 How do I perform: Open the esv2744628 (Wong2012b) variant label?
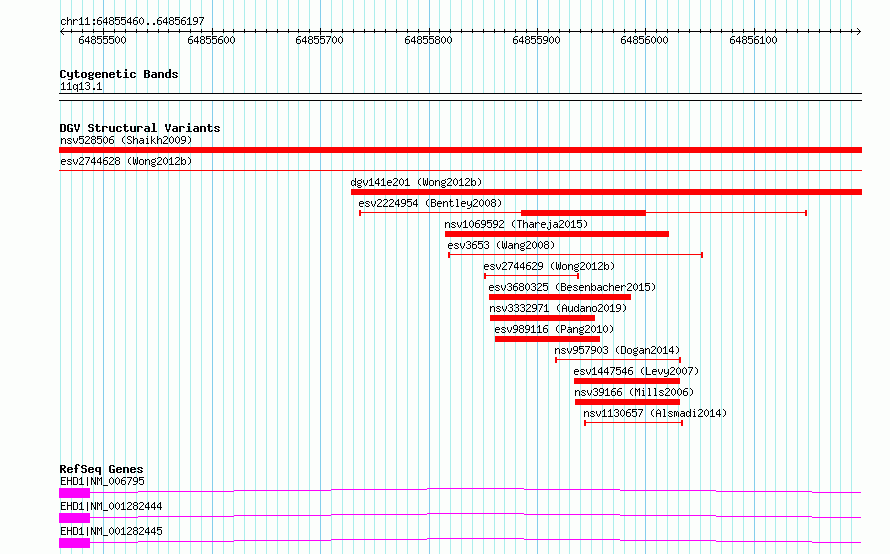click(126, 161)
